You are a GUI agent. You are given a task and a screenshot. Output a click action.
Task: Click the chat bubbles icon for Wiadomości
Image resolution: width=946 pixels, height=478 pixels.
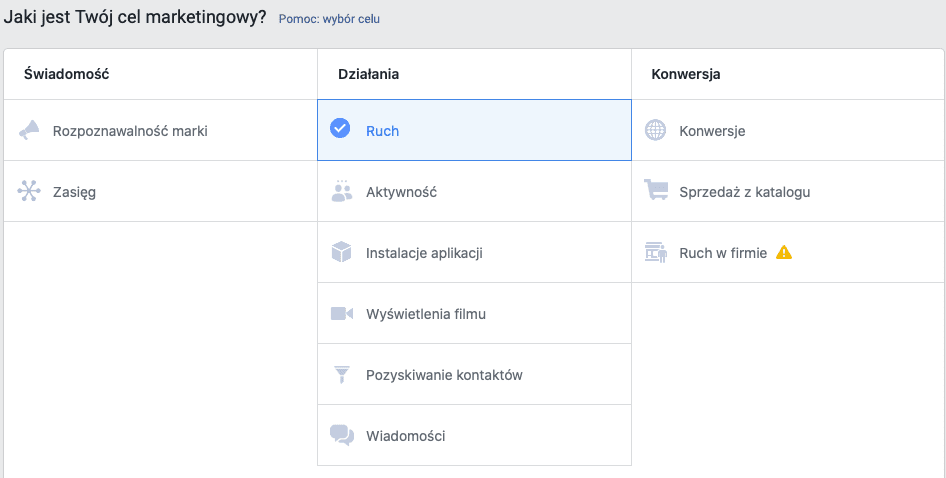[342, 435]
